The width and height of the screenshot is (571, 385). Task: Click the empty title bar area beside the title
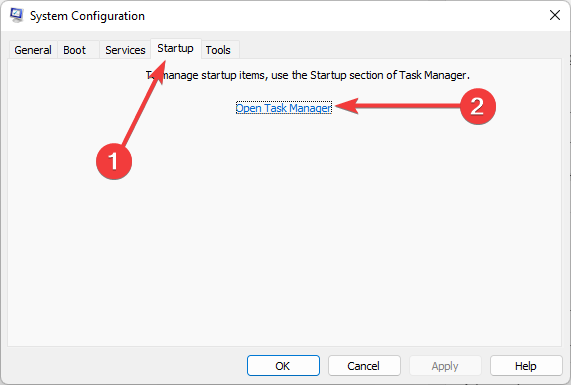(x=346, y=16)
